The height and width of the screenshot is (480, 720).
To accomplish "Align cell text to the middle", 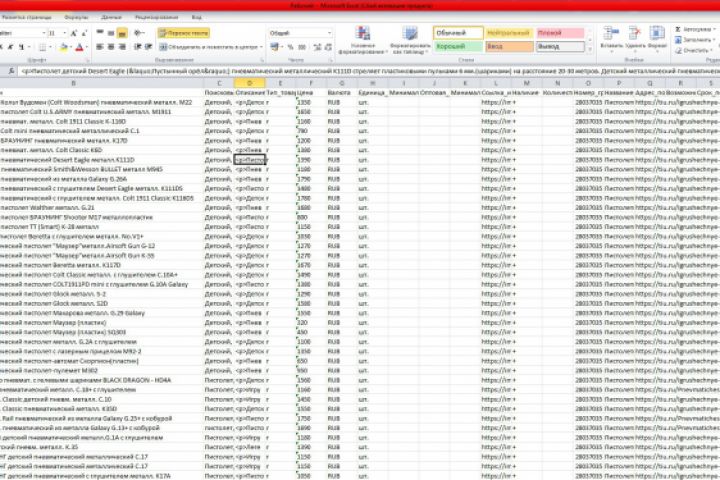I will [x=111, y=33].
